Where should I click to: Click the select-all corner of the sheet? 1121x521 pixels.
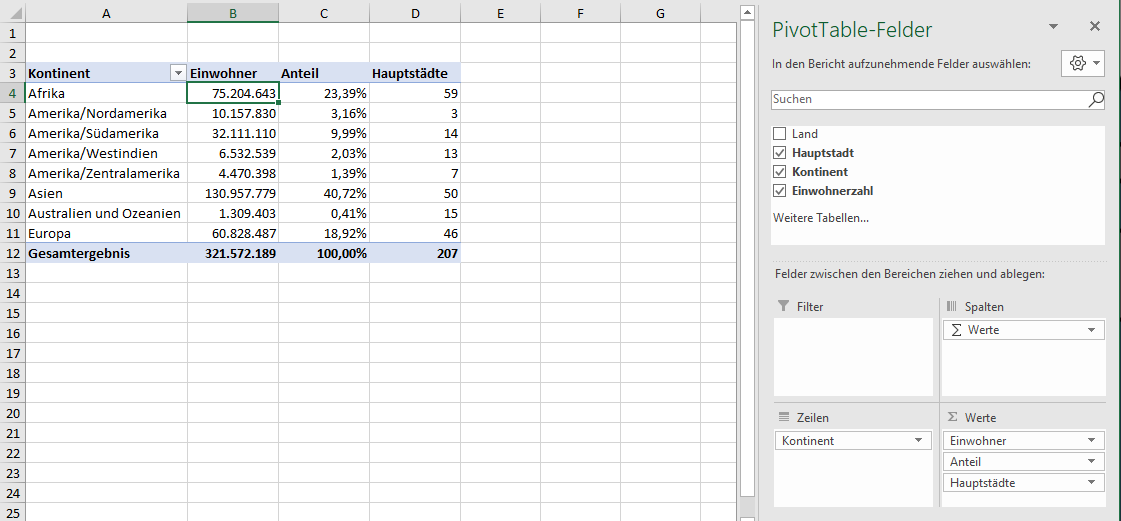pyautogui.click(x=12, y=13)
